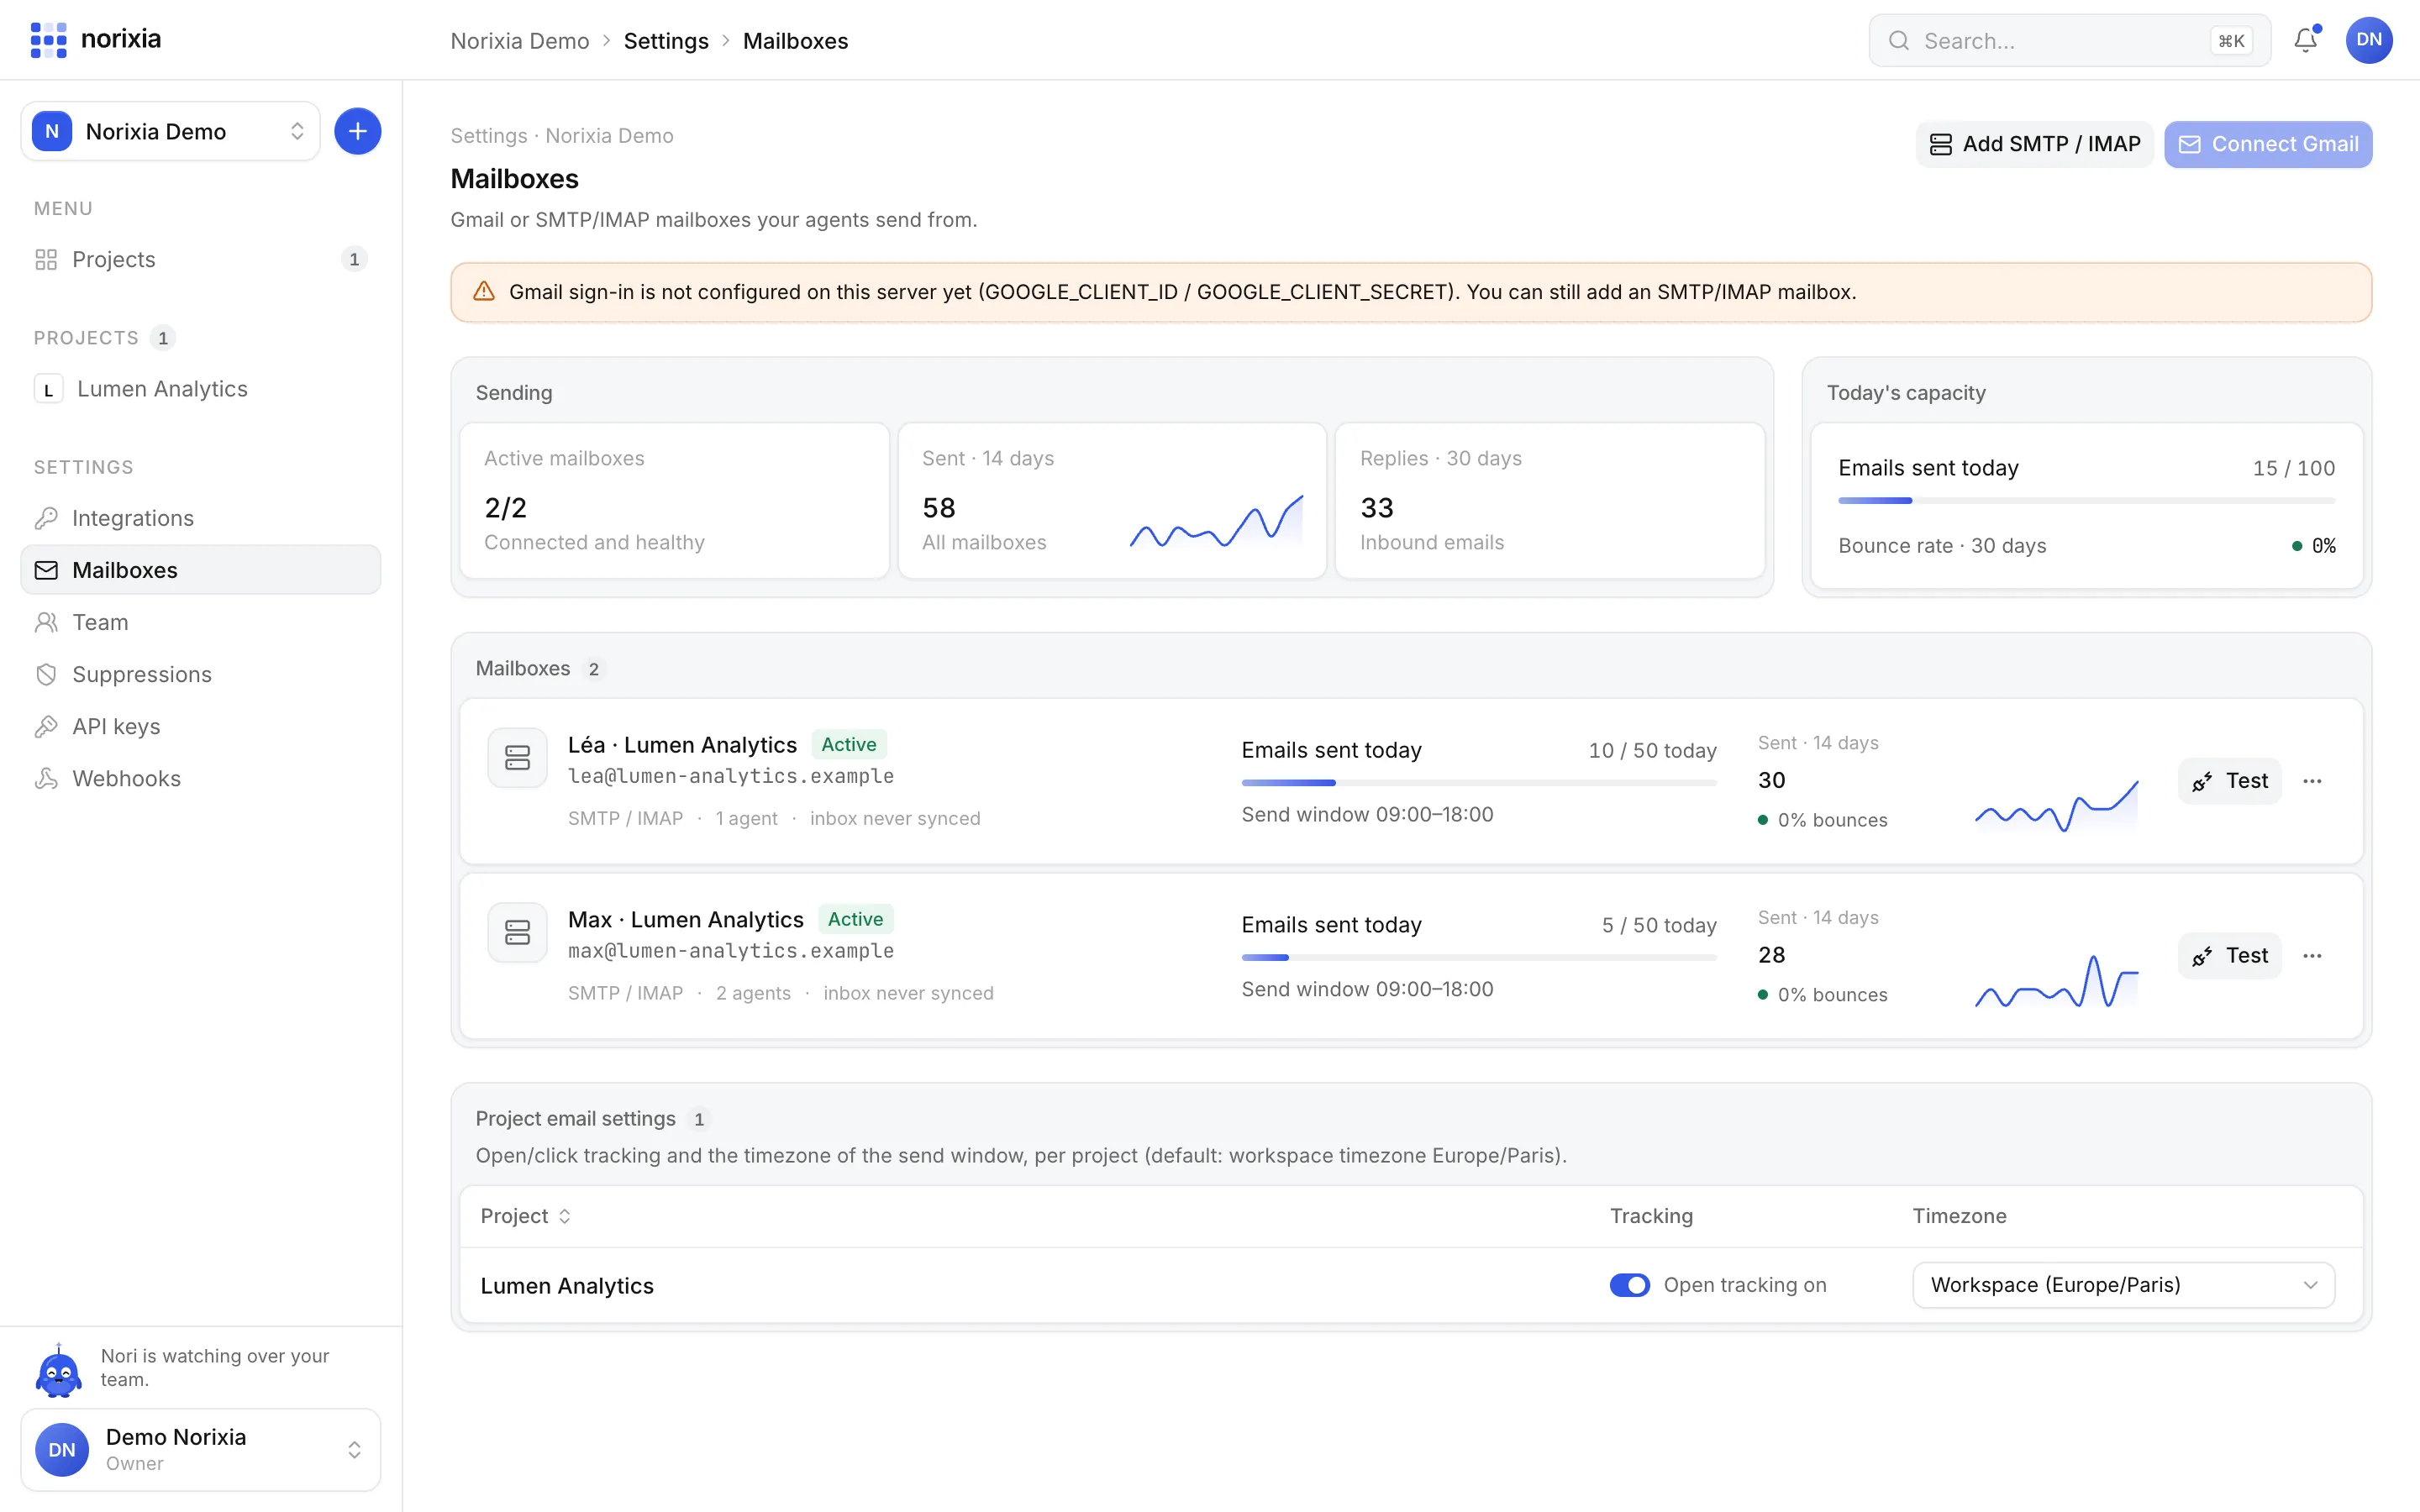Open Projects in the sidebar menu
This screenshot has height=1512, width=2420.
click(x=200, y=259)
